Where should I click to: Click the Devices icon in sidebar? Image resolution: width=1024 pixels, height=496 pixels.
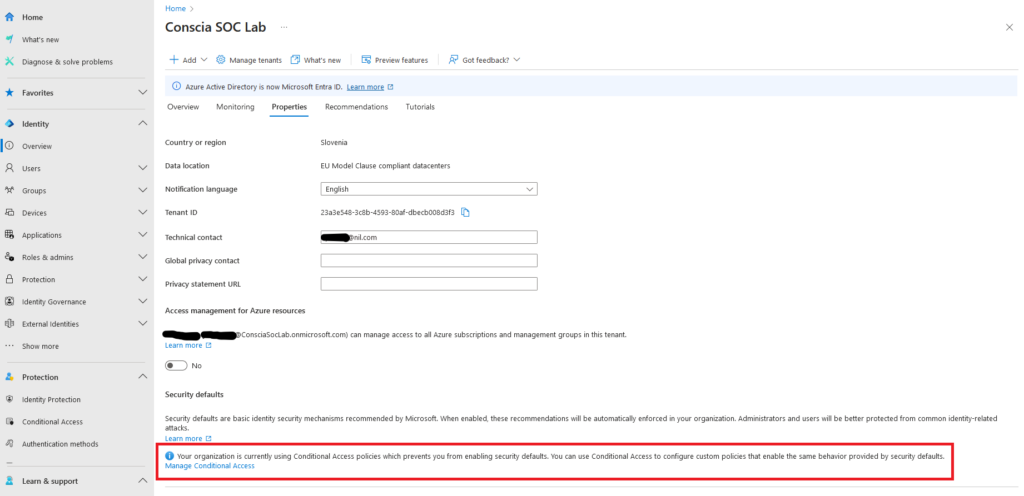[x=9, y=213]
